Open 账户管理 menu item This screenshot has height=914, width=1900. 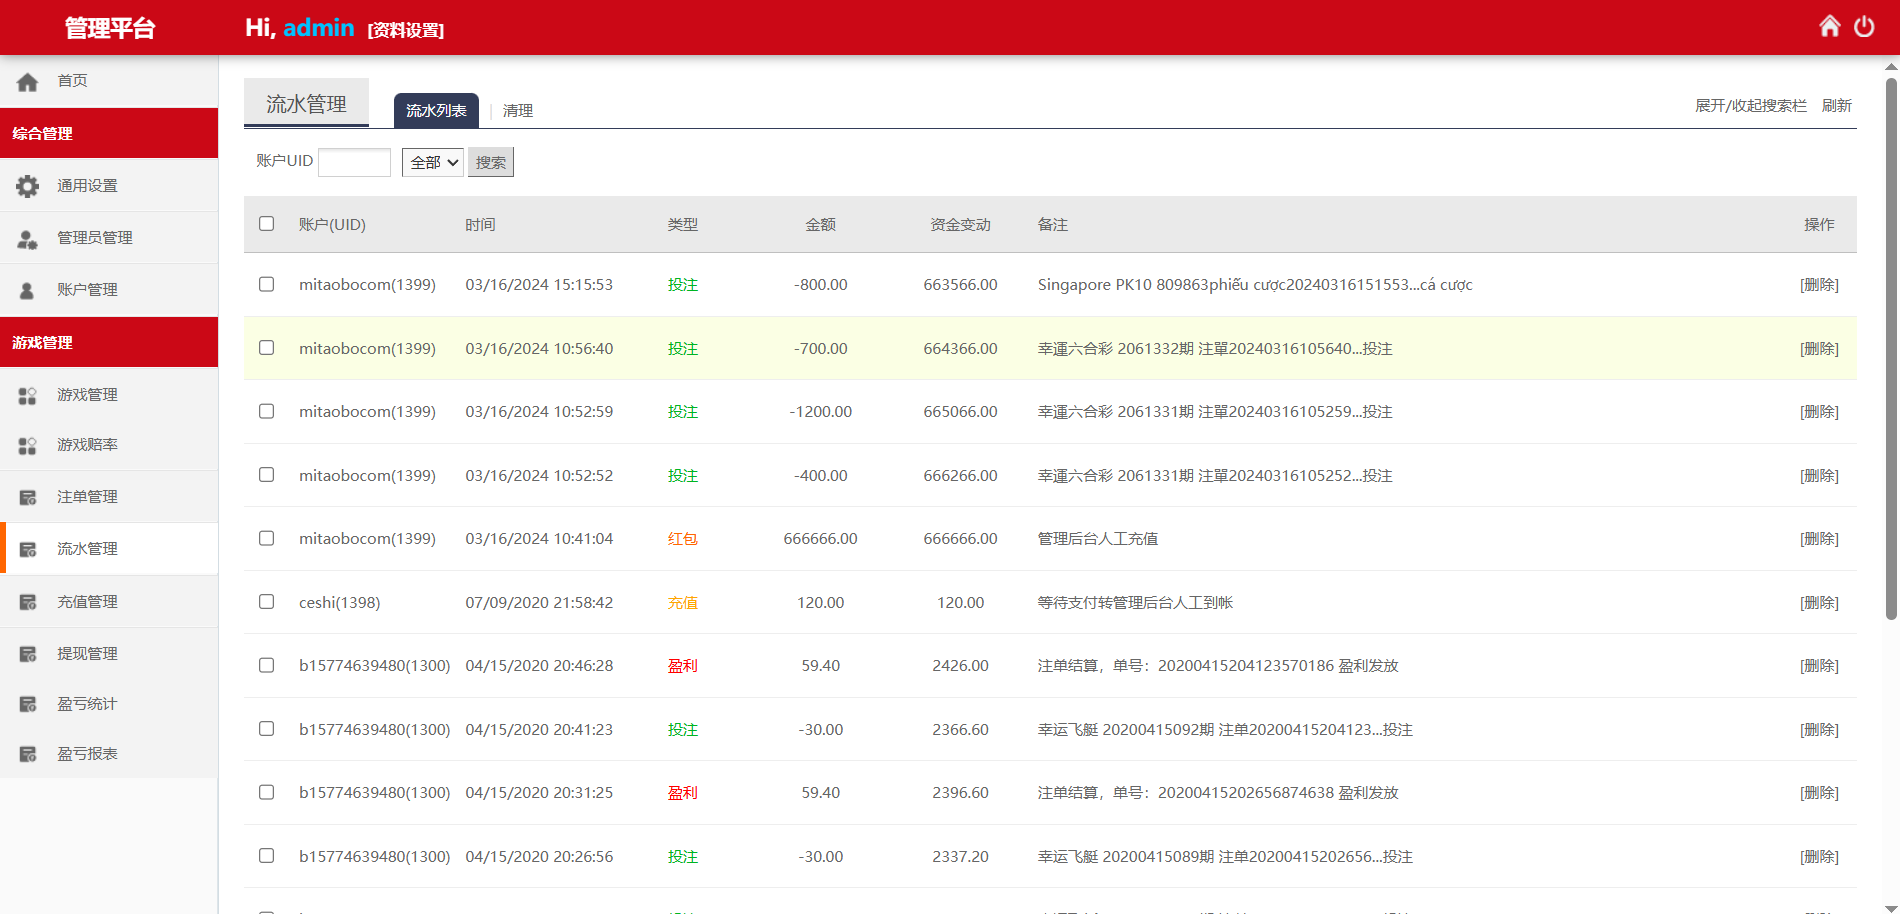tap(109, 290)
